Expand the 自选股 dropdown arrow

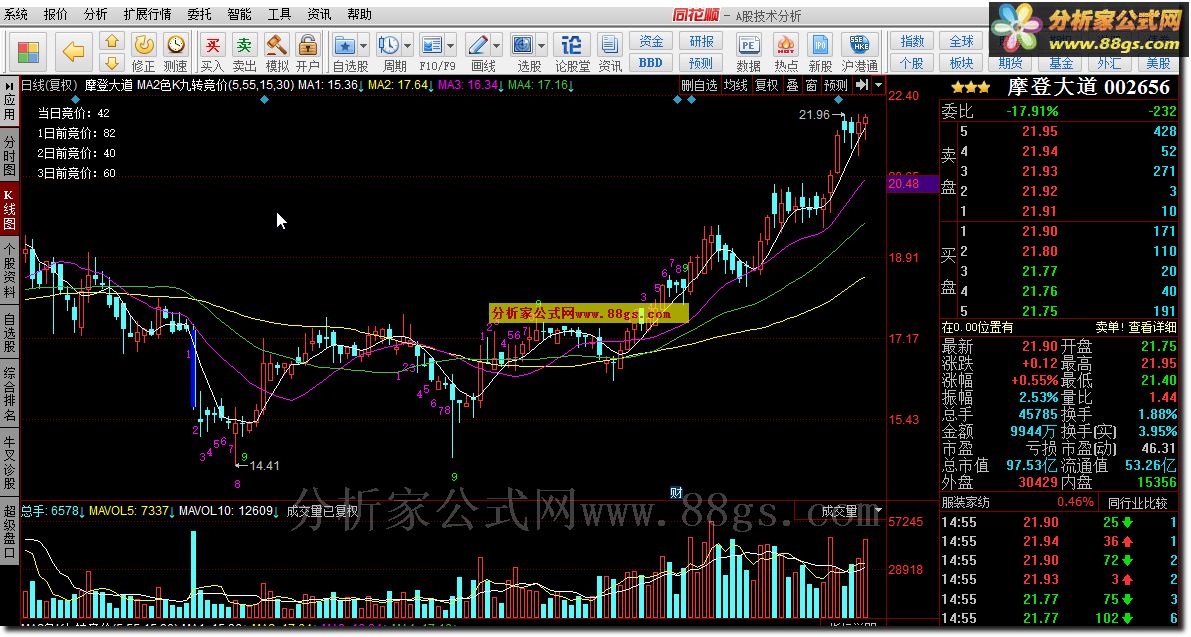tap(364, 46)
